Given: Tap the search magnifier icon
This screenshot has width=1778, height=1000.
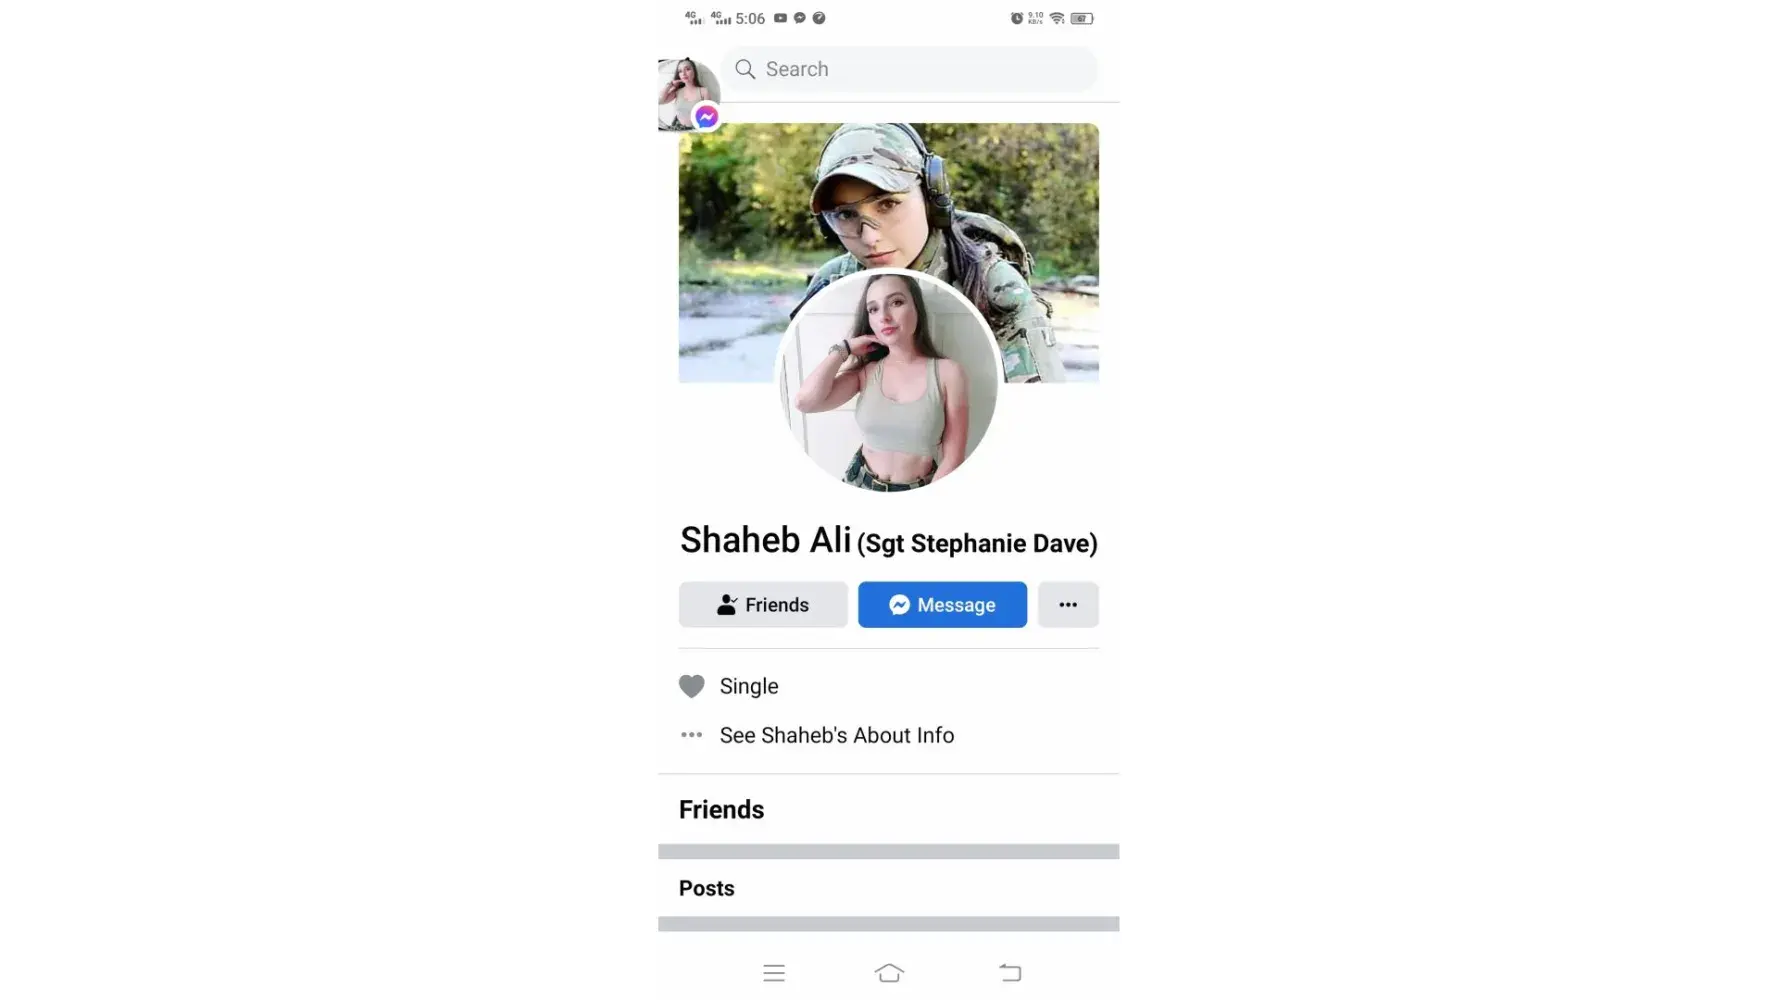Looking at the screenshot, I should point(744,69).
